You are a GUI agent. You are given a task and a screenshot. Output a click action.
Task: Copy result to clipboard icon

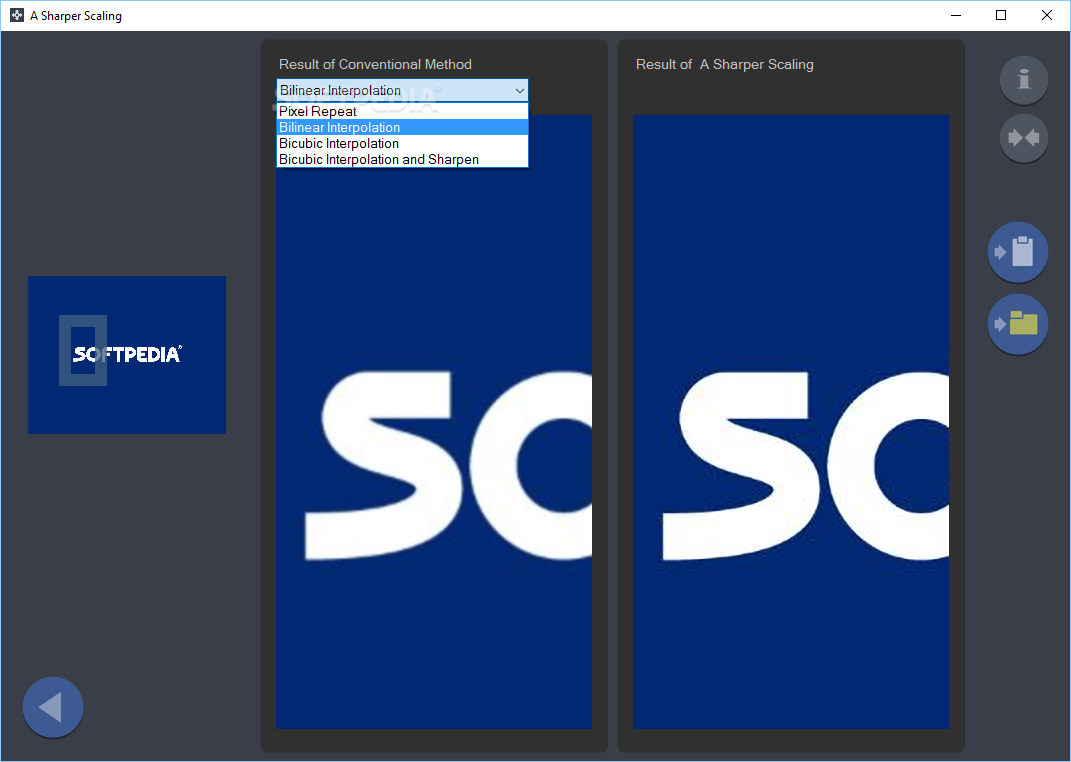click(1018, 252)
